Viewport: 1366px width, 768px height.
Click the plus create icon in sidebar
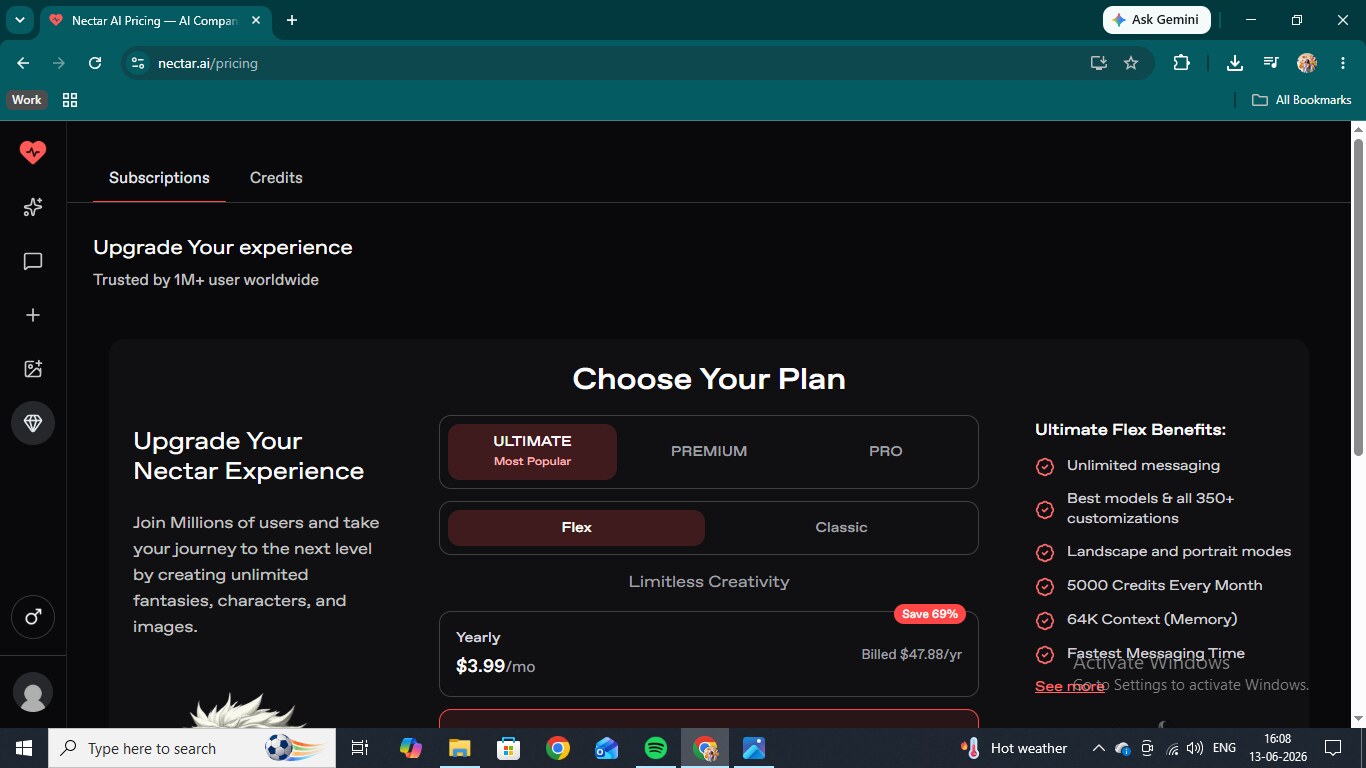click(x=33, y=315)
